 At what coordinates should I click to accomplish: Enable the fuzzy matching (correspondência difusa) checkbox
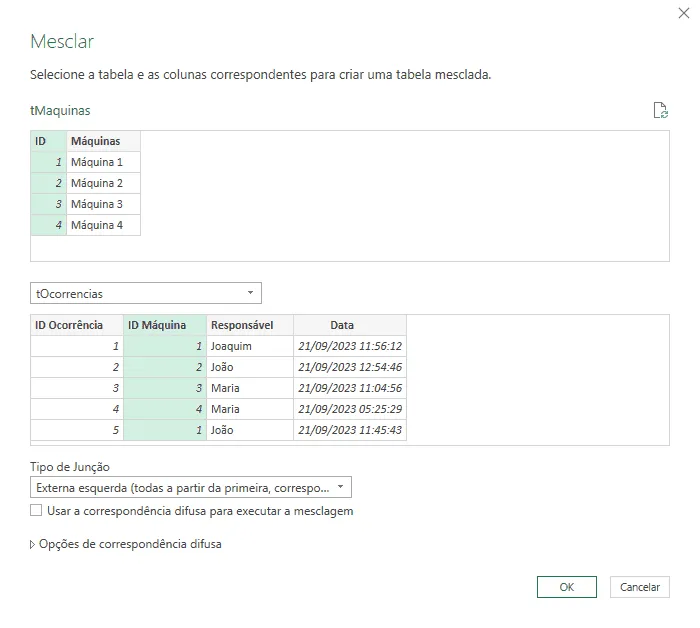pos(36,510)
